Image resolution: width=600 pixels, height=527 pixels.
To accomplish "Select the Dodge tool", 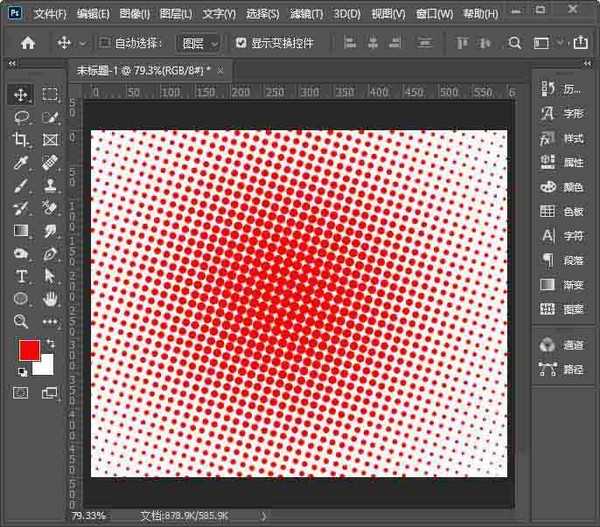I will pyautogui.click(x=21, y=253).
